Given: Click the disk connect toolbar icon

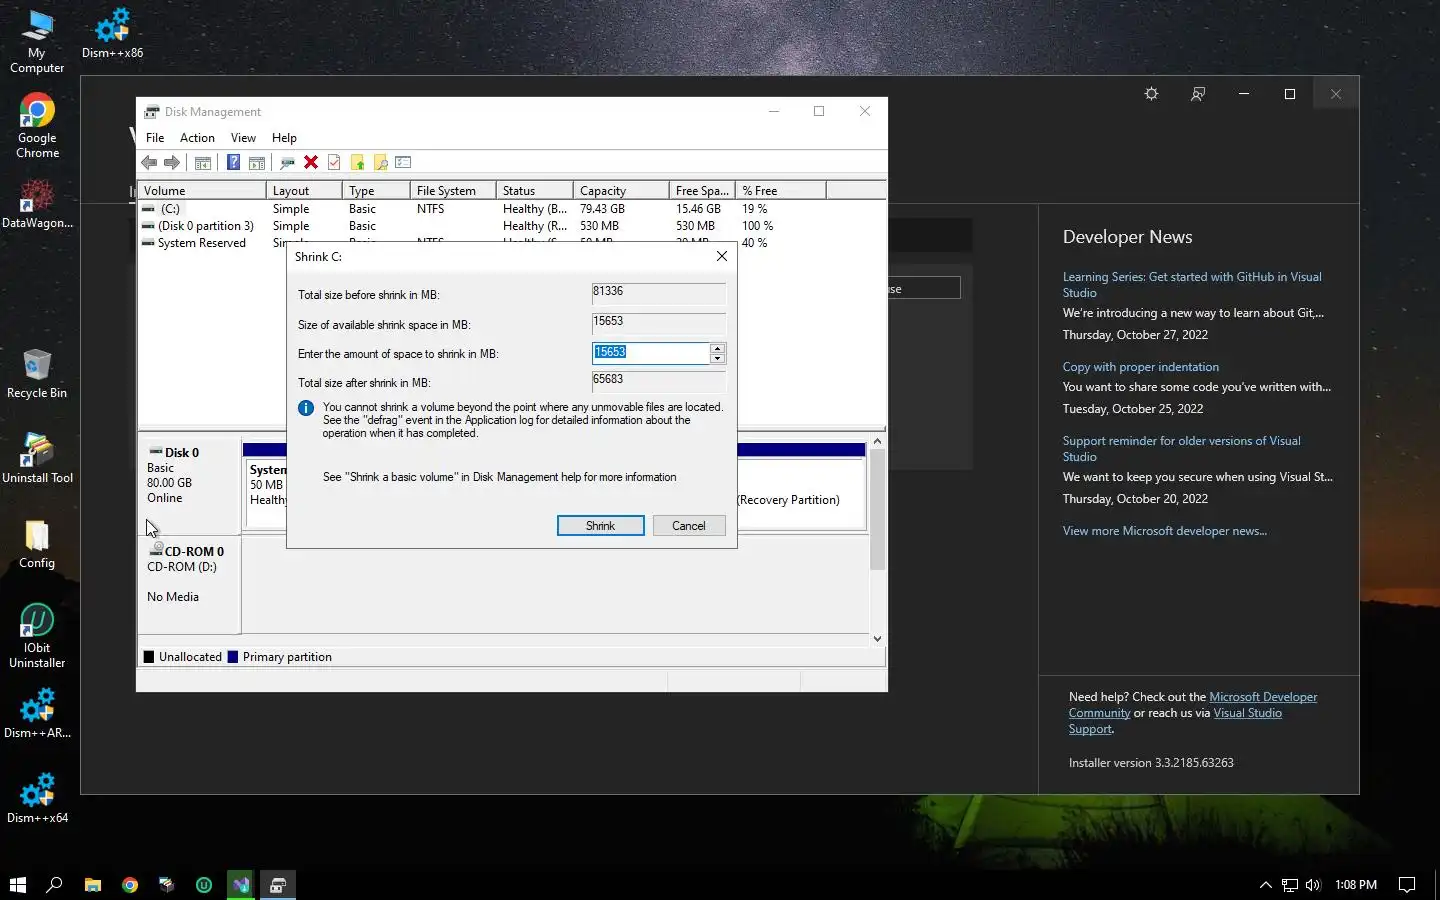Looking at the screenshot, I should tap(287, 162).
